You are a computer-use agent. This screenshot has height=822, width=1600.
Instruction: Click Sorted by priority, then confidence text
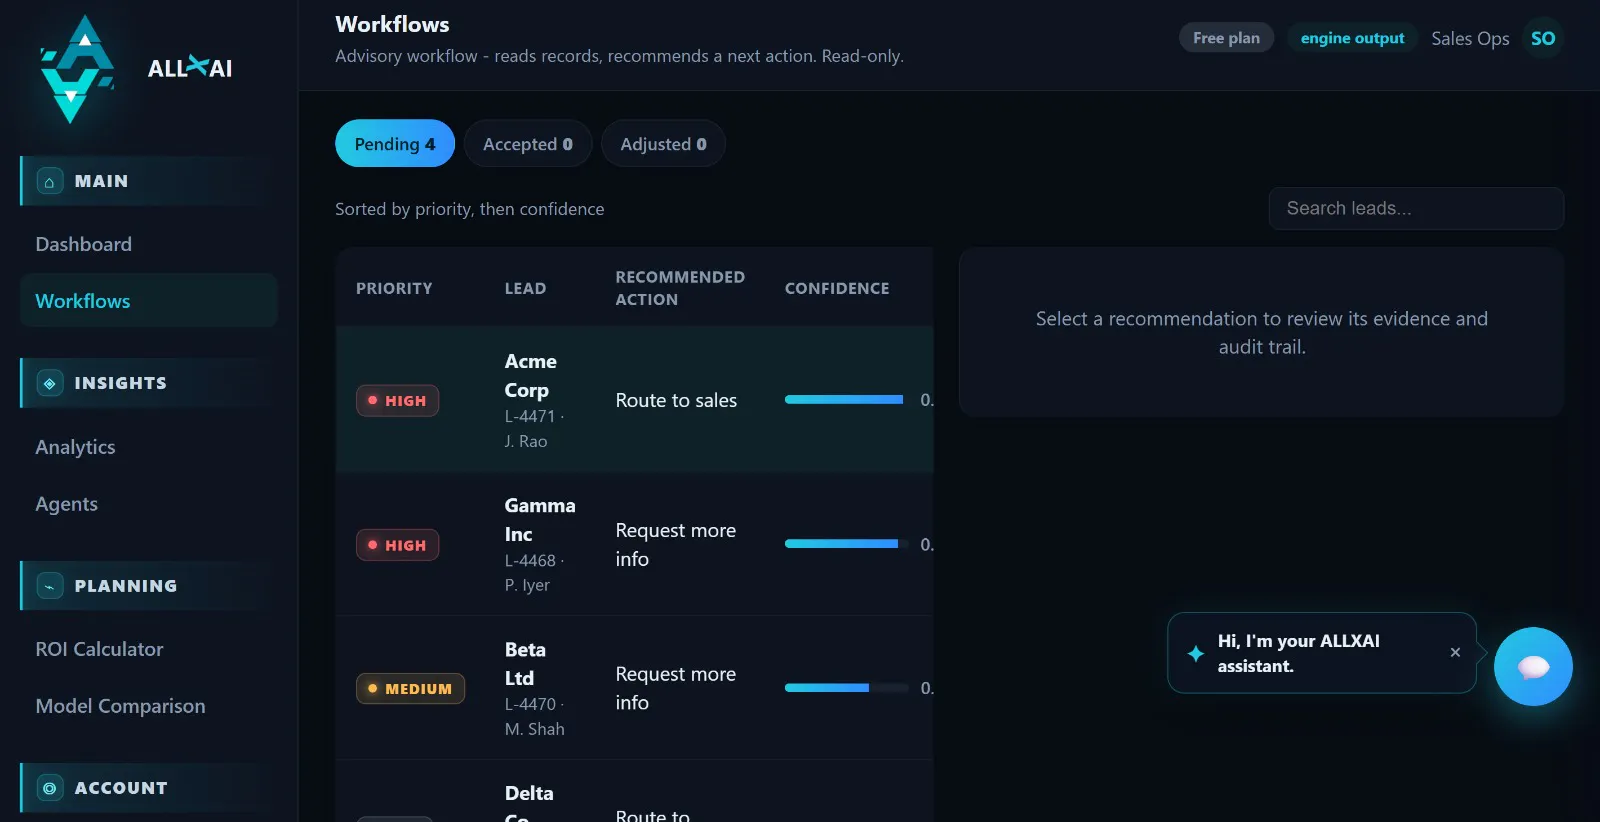[469, 209]
